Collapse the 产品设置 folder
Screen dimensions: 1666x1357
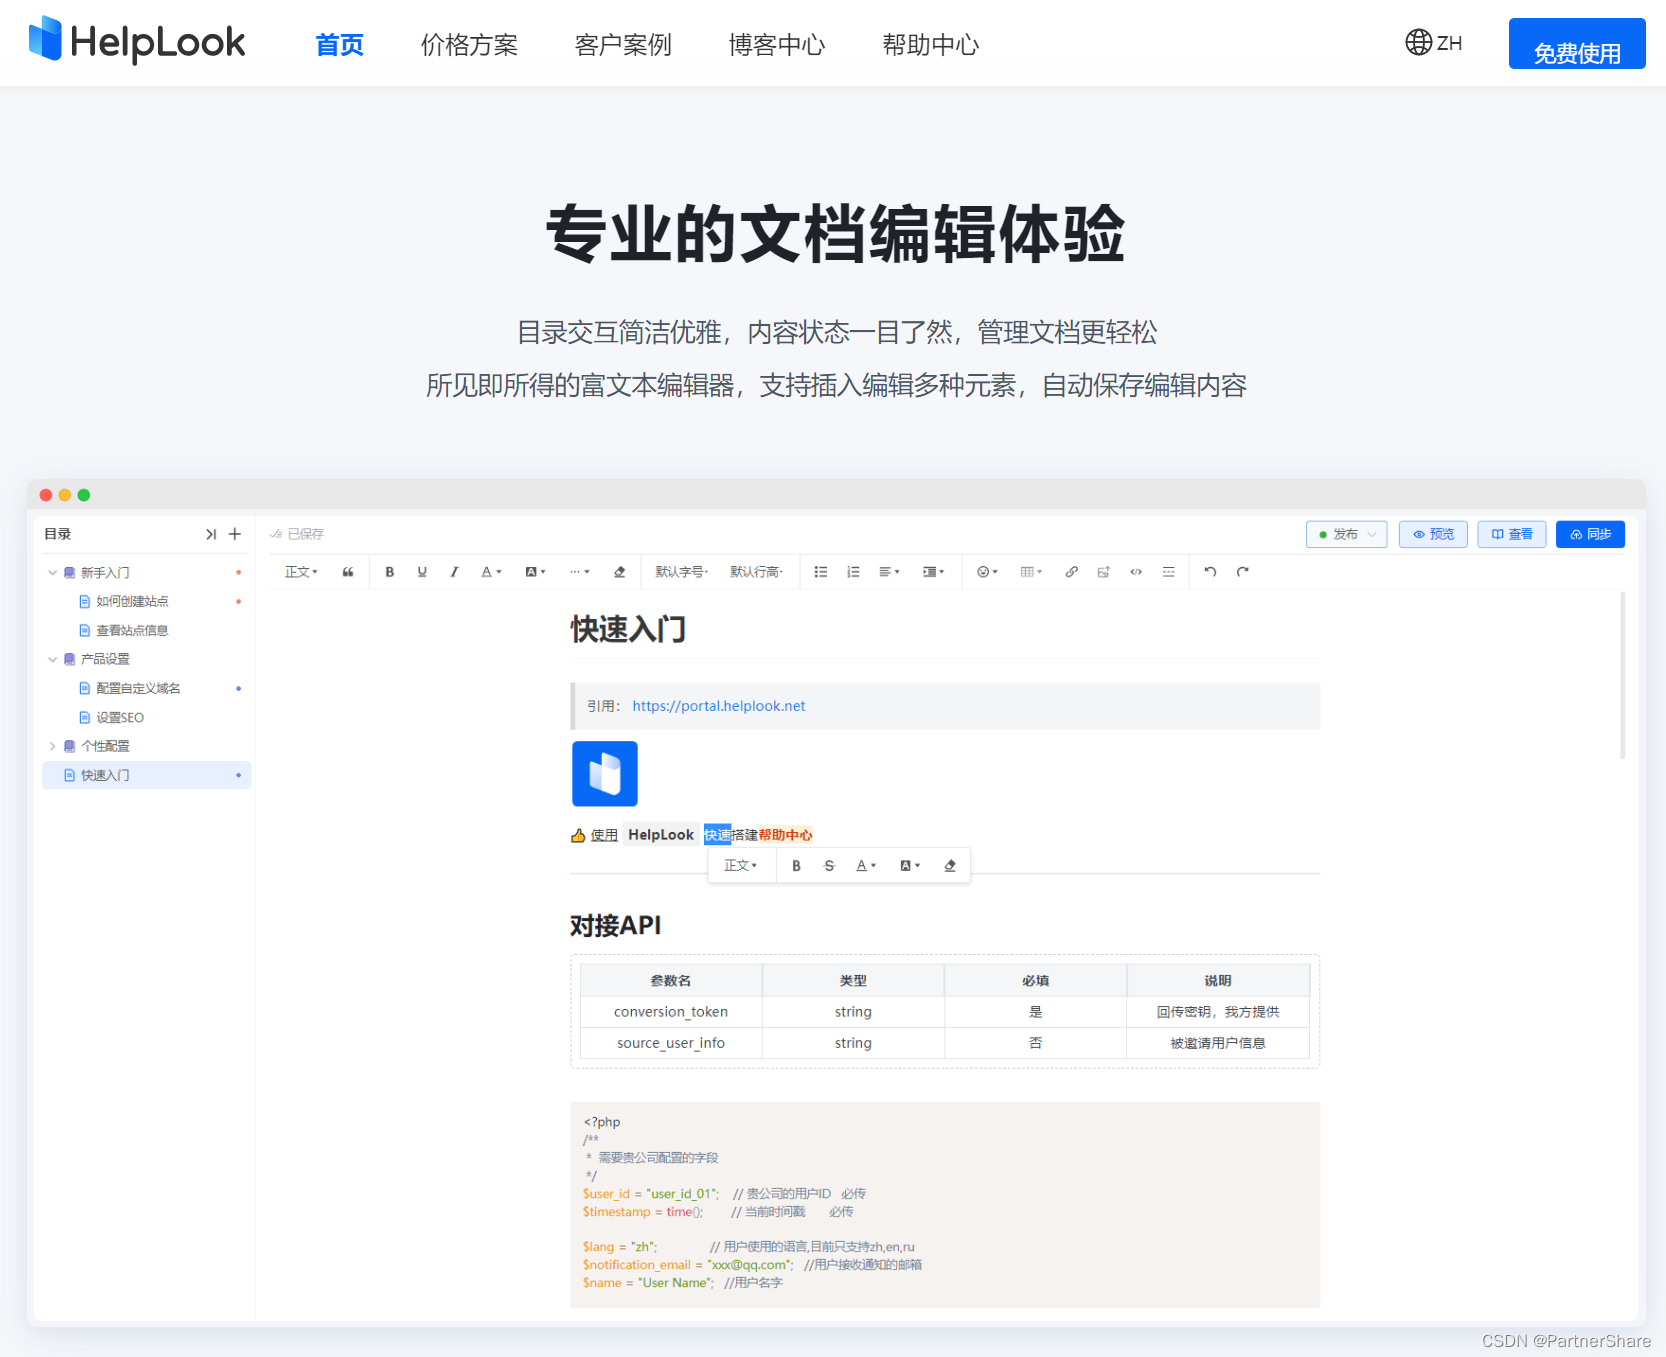pyautogui.click(x=52, y=659)
